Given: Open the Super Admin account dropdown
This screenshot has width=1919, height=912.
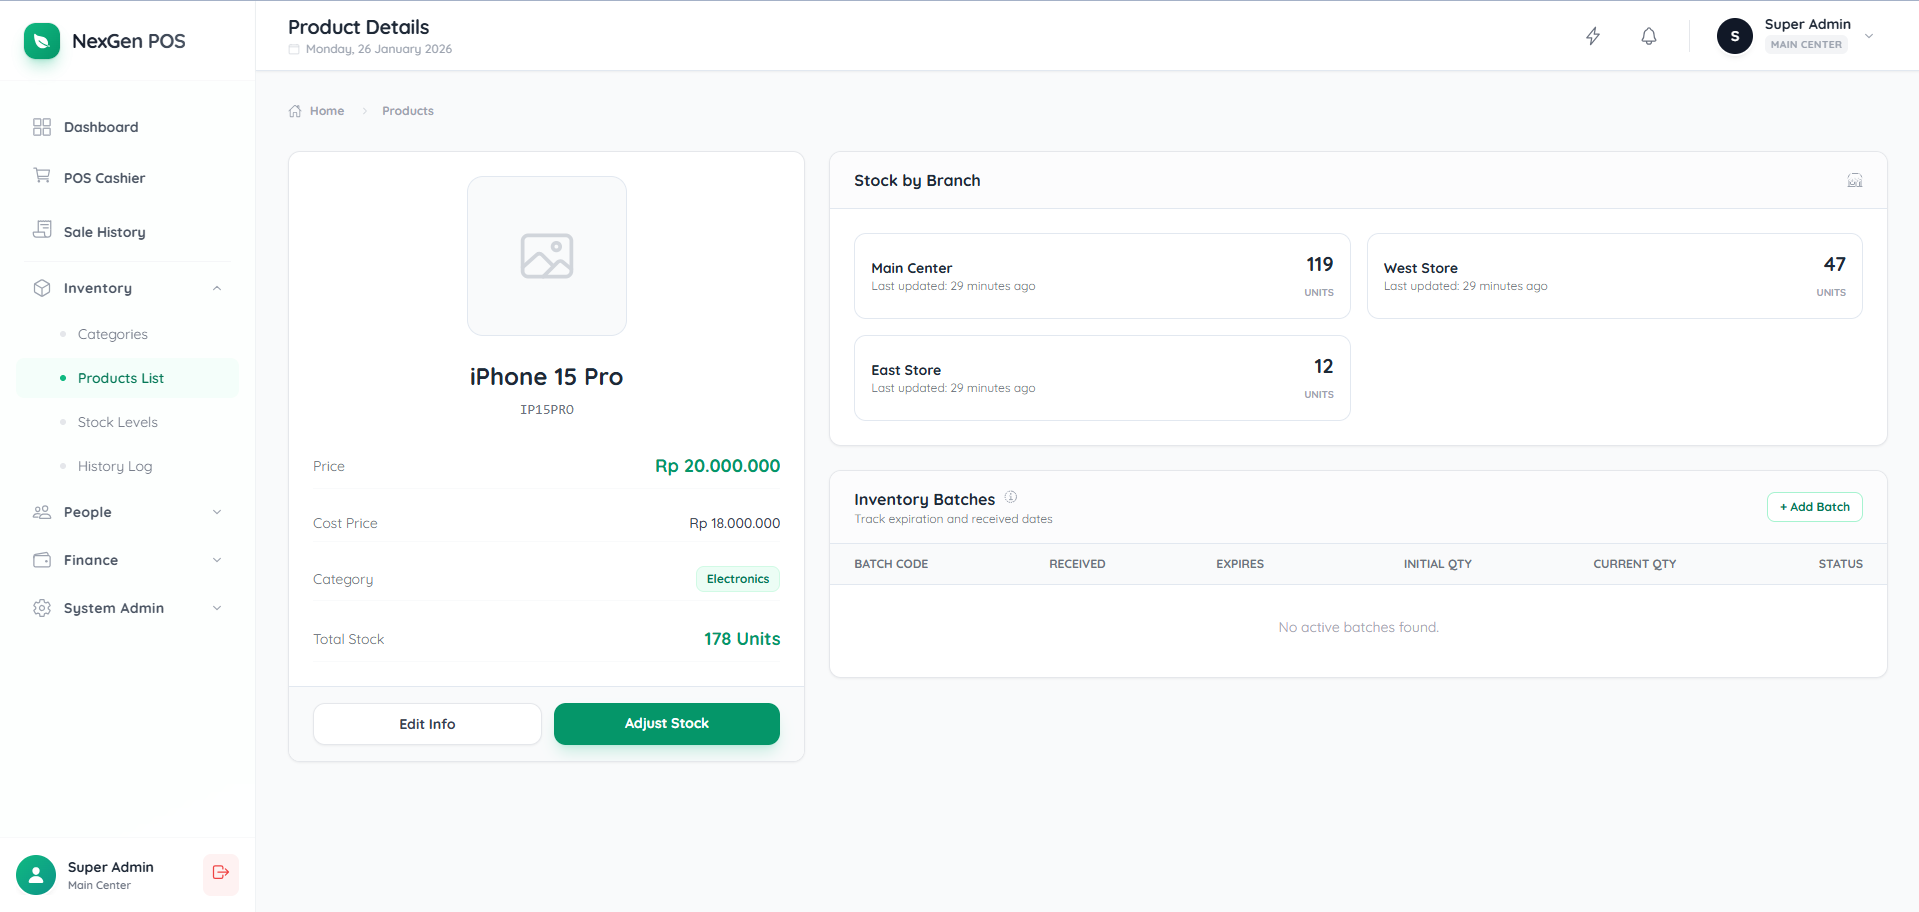Looking at the screenshot, I should [x=1869, y=35].
